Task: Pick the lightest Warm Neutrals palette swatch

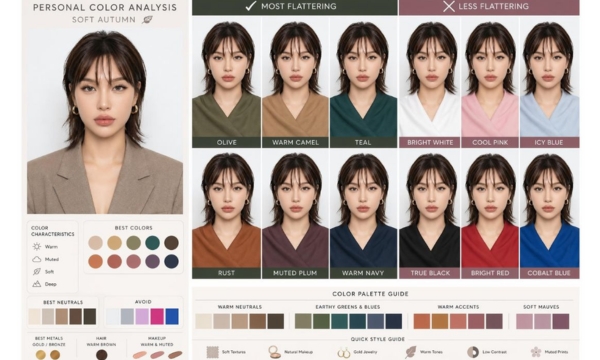Action: [204, 321]
